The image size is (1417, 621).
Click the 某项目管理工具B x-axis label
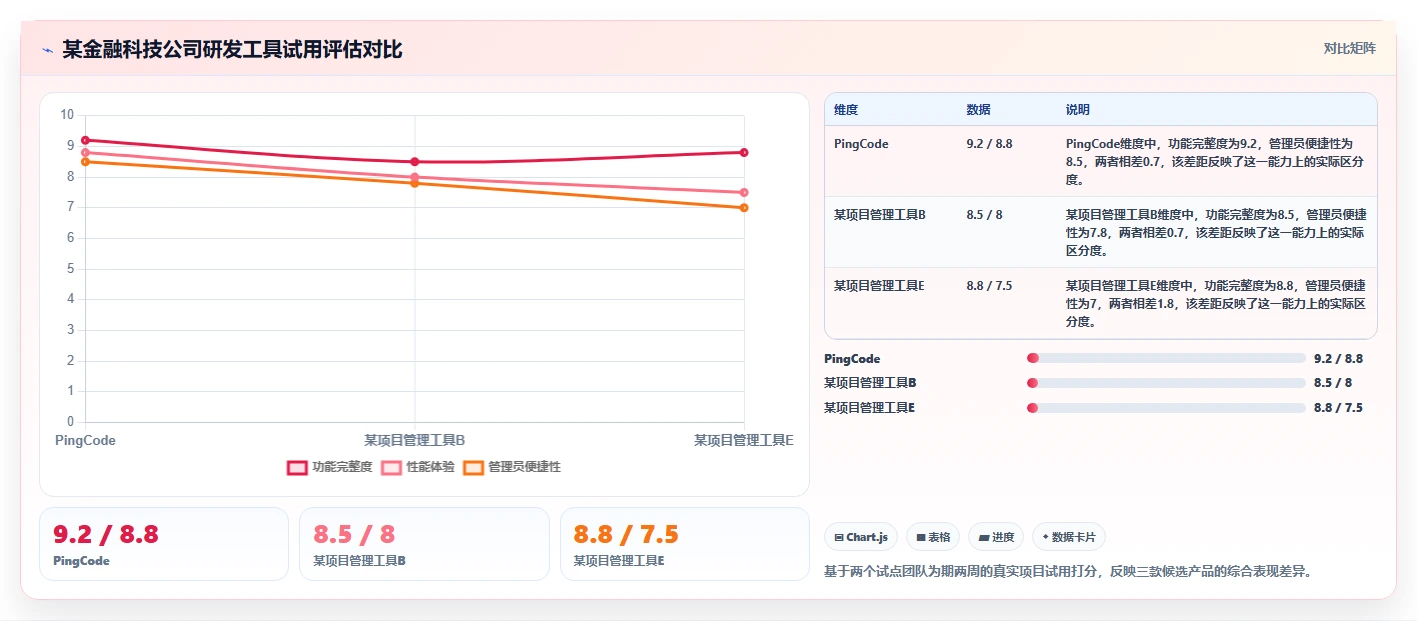415,440
